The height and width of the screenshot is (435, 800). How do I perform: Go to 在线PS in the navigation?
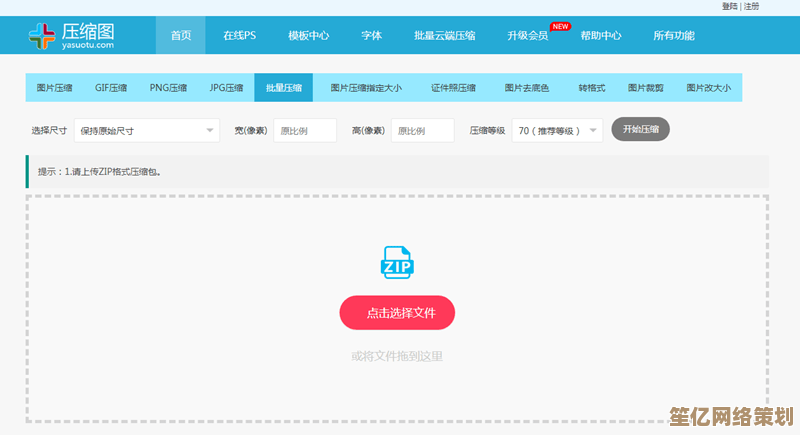[239, 36]
